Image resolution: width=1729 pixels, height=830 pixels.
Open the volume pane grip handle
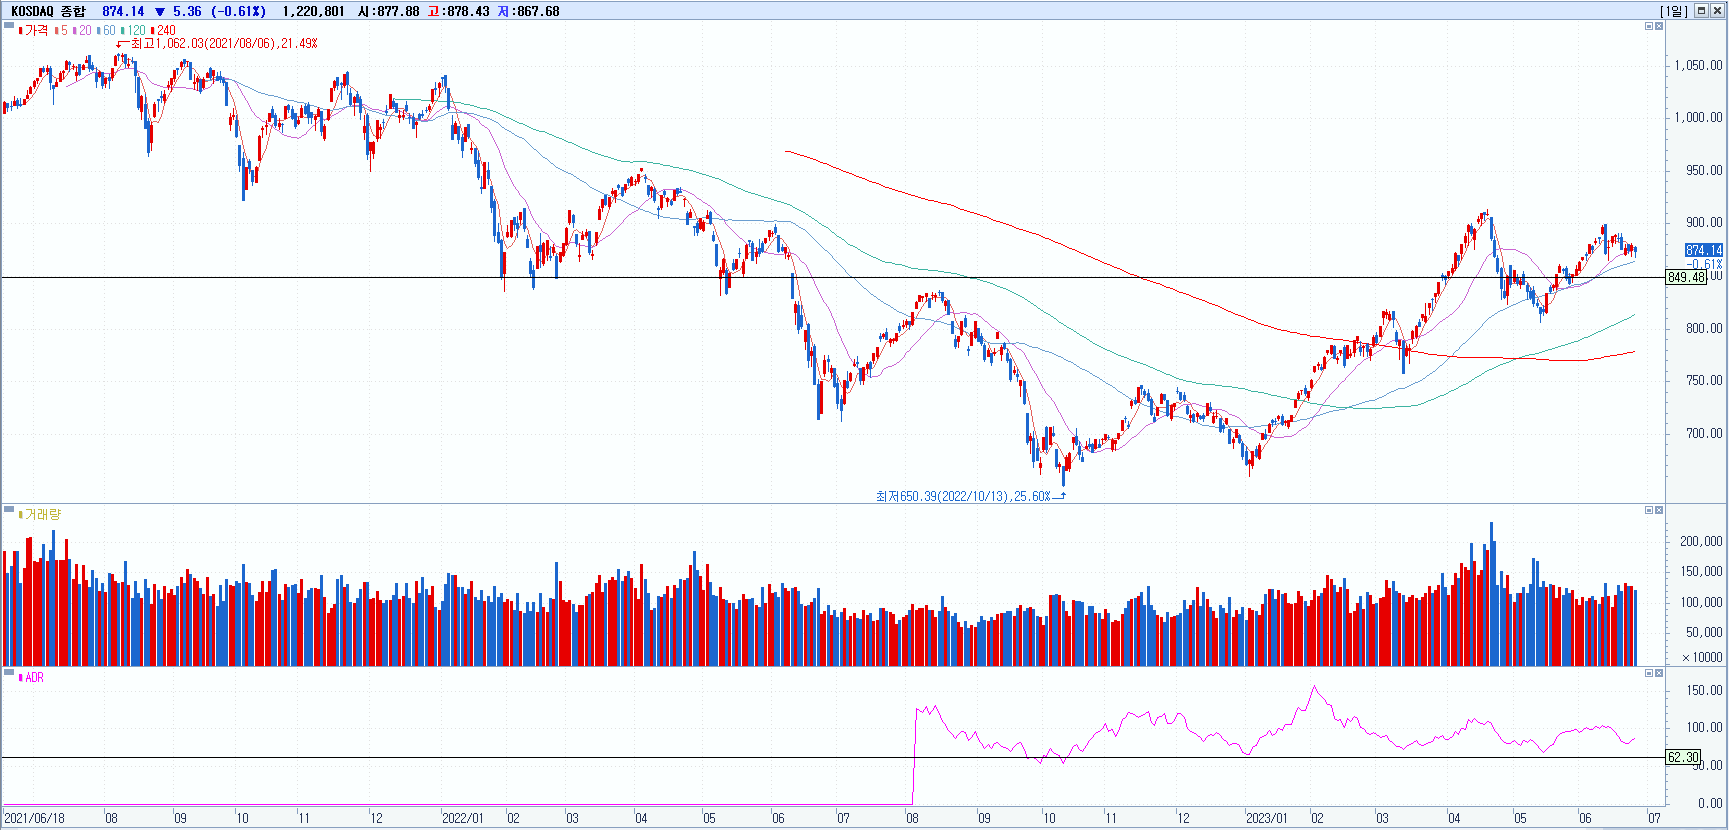coord(9,509)
